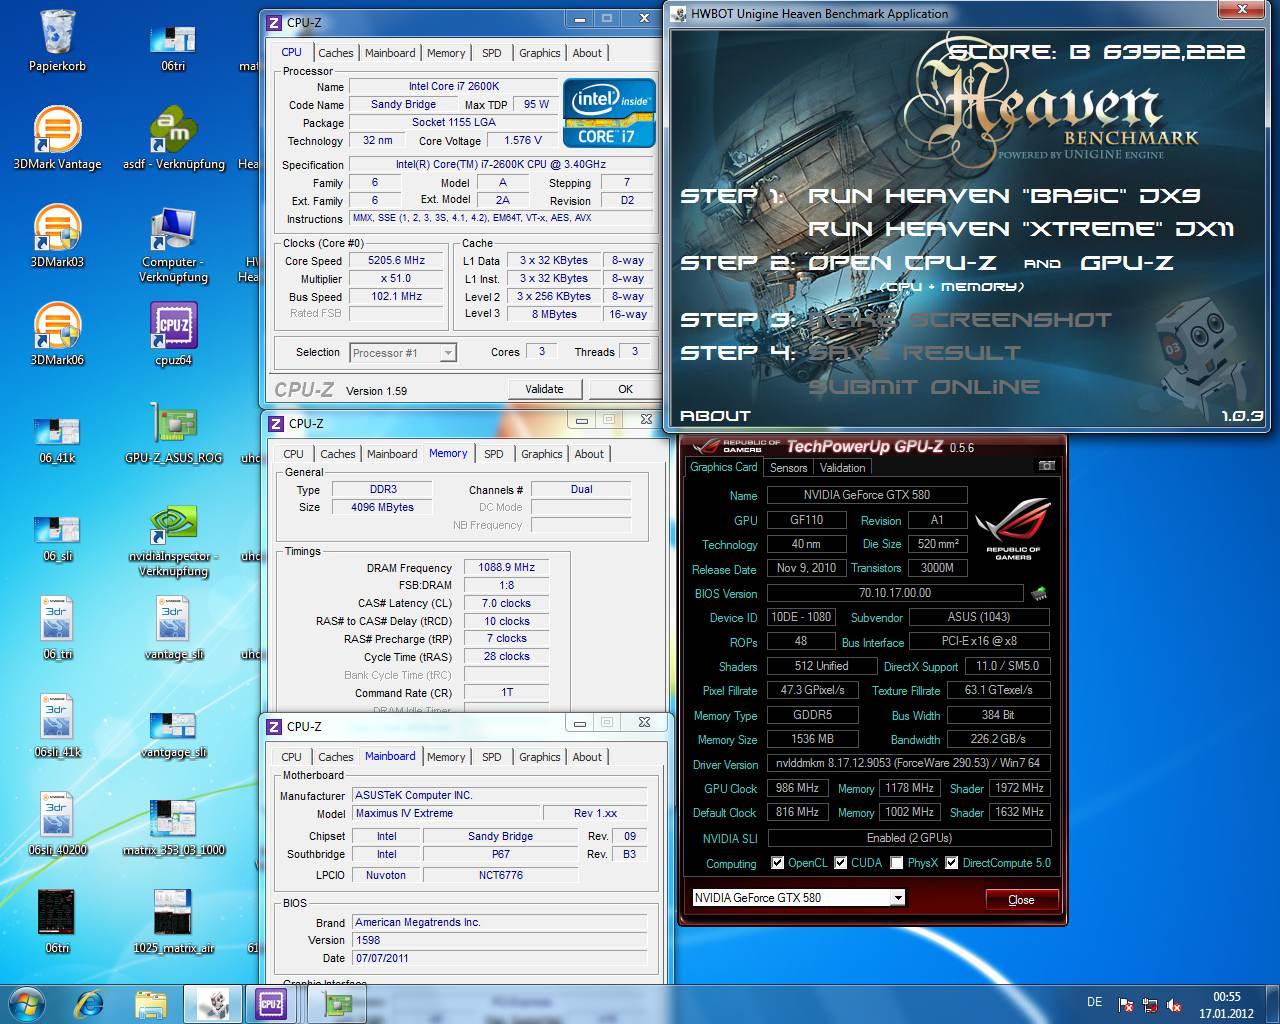Switch to Caches tab in top CPU-Z
1280x1024 pixels.
[336, 53]
